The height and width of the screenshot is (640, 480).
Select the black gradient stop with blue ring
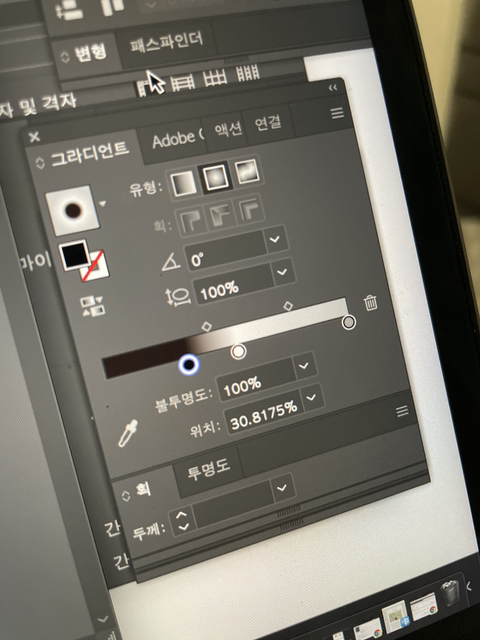[189, 364]
